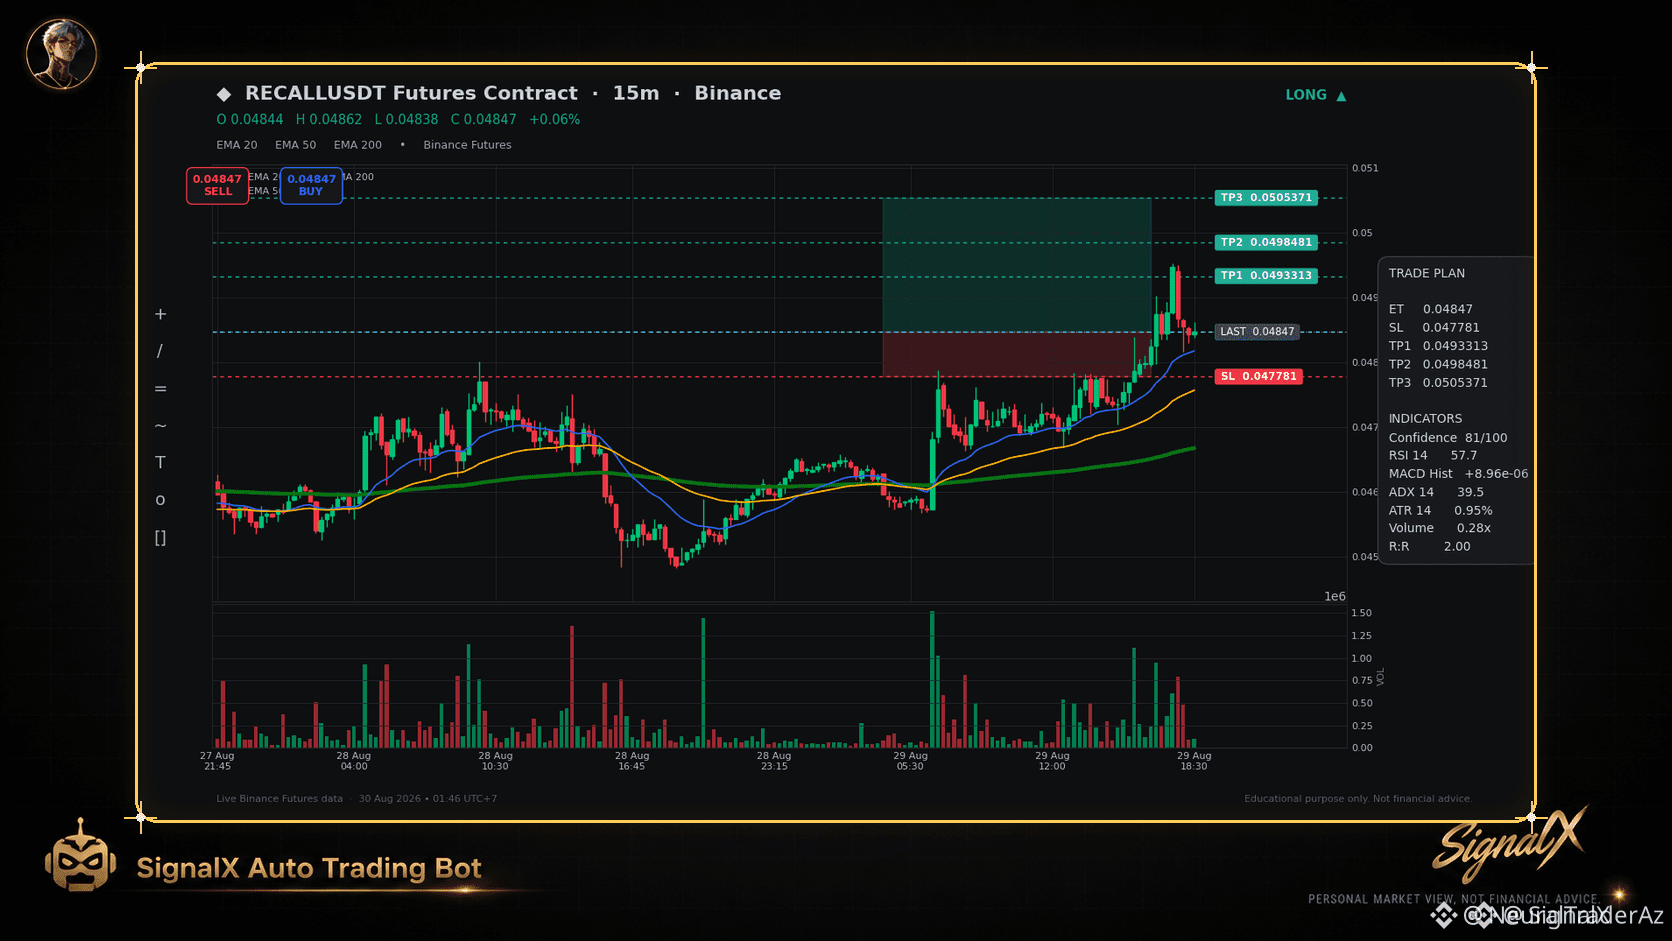Click the SignalX robot mascot logo

pos(80,856)
